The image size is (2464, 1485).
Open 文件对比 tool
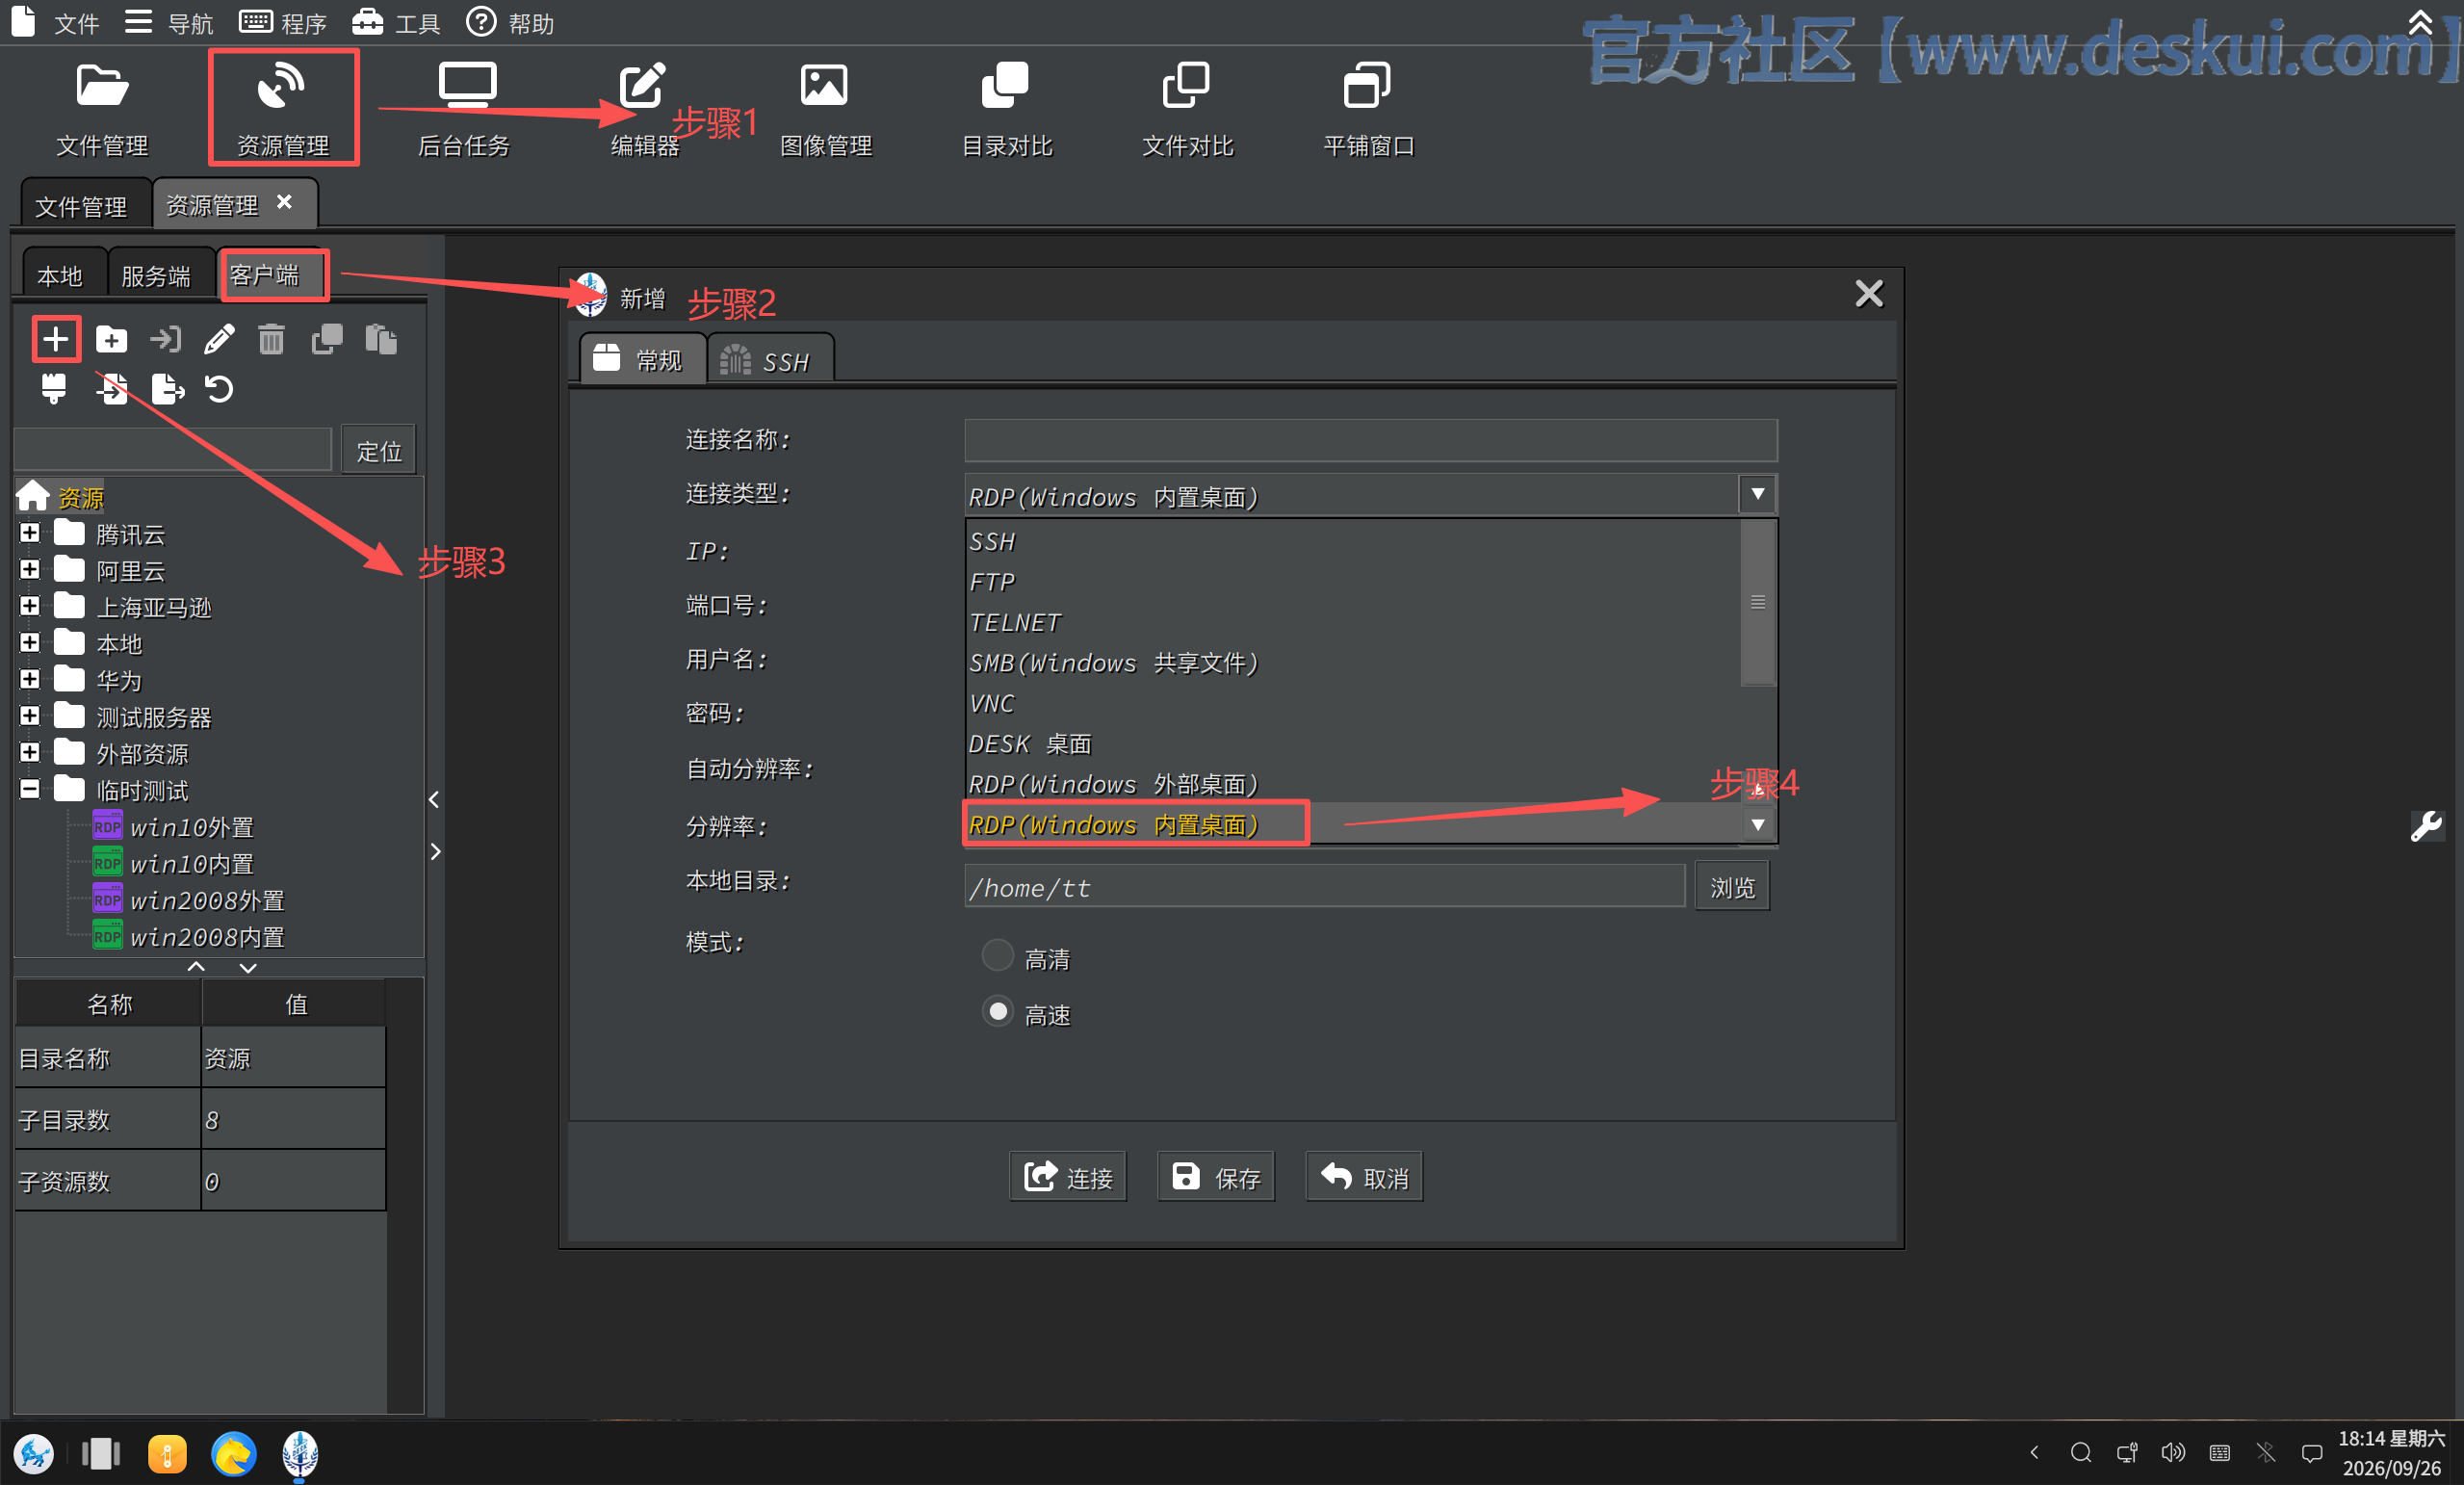pos(1187,109)
